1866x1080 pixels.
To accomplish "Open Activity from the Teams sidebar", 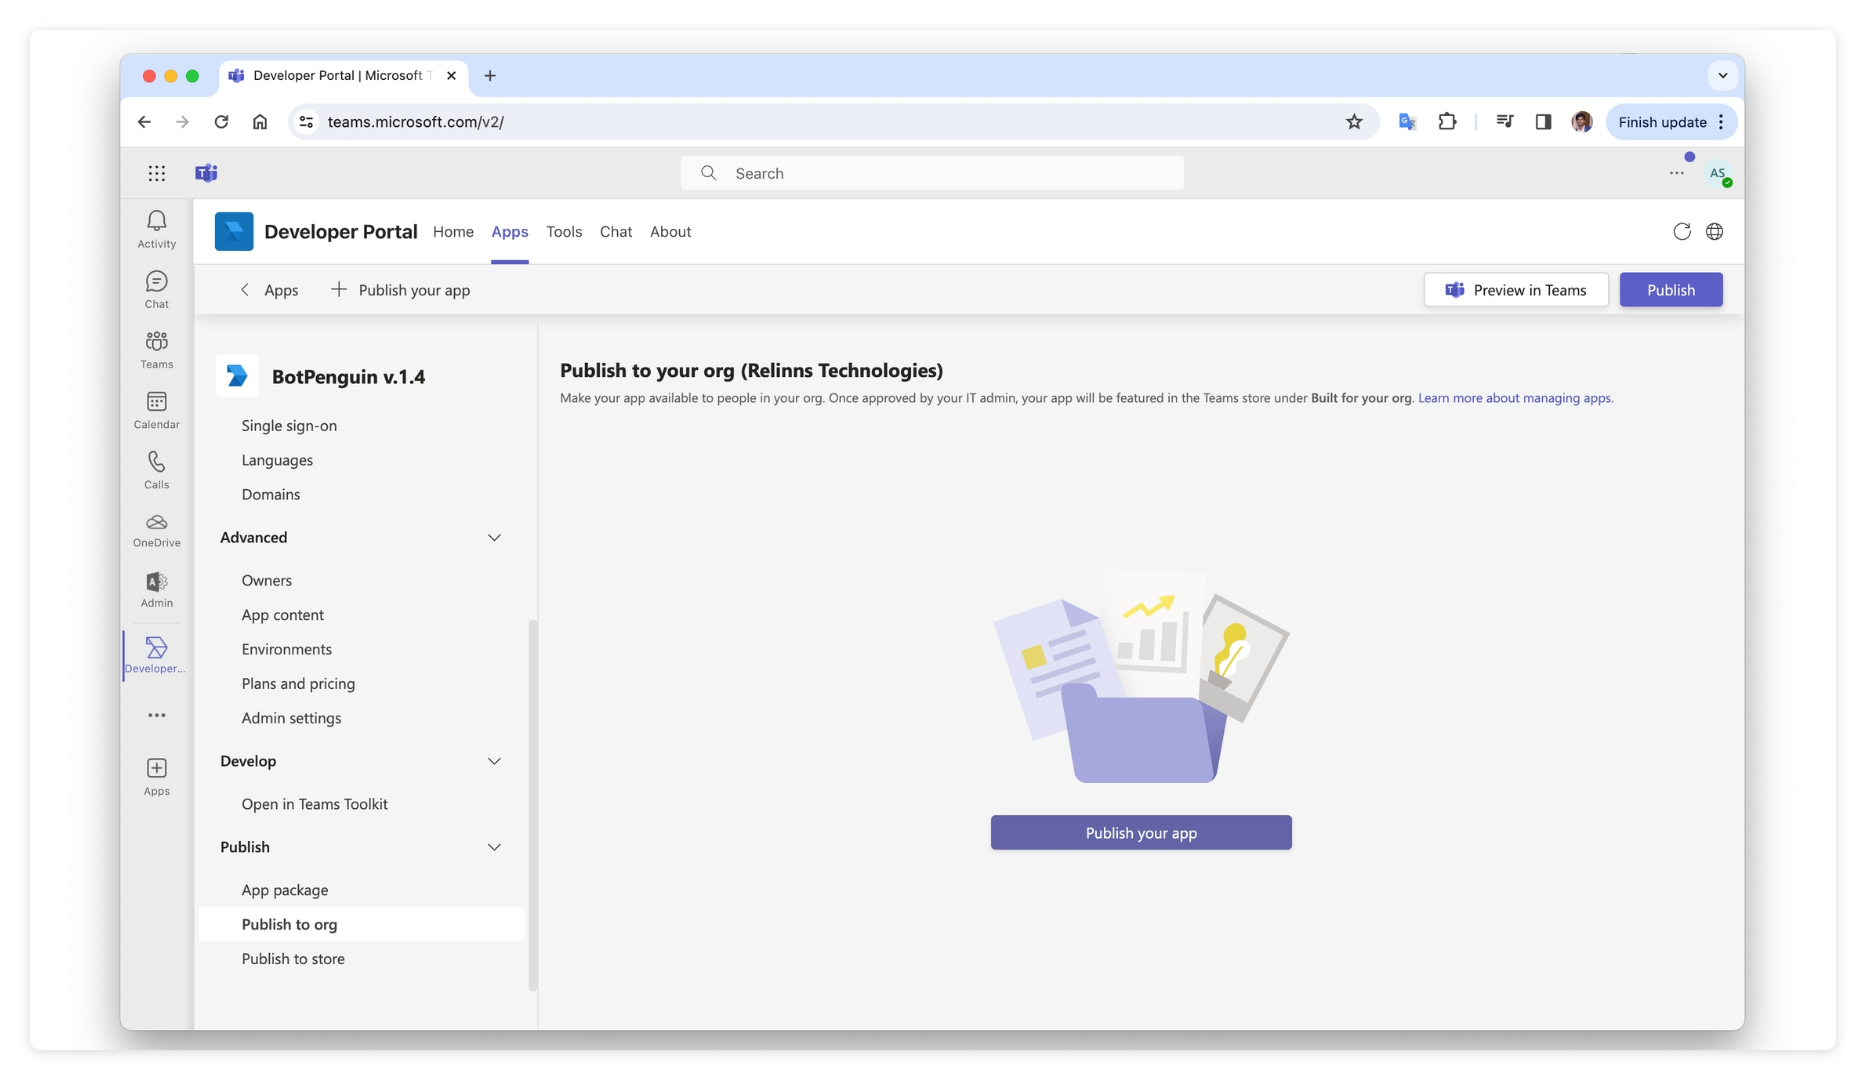I will [x=156, y=228].
